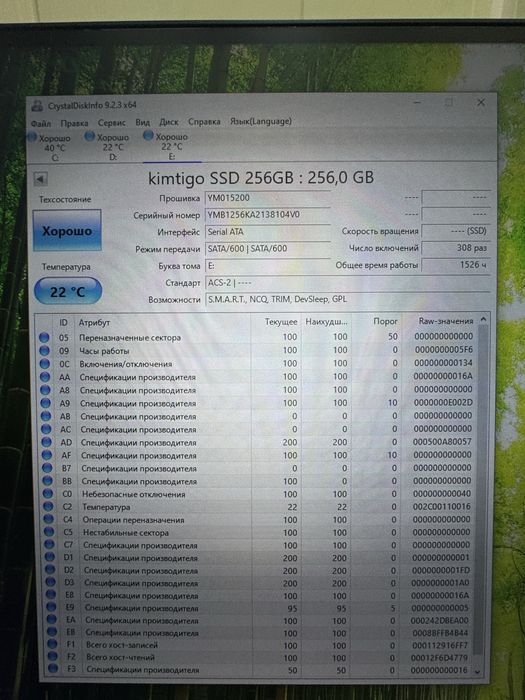Click the ID column header
This screenshot has height=700, width=525.
(63, 322)
